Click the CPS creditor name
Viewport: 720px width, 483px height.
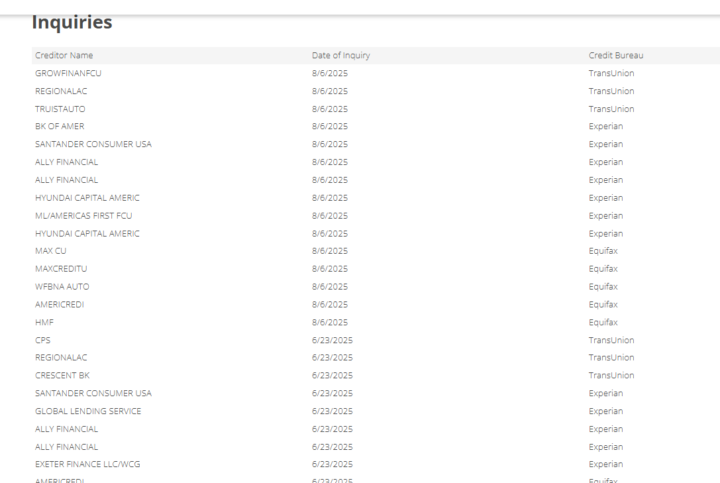[x=43, y=340]
